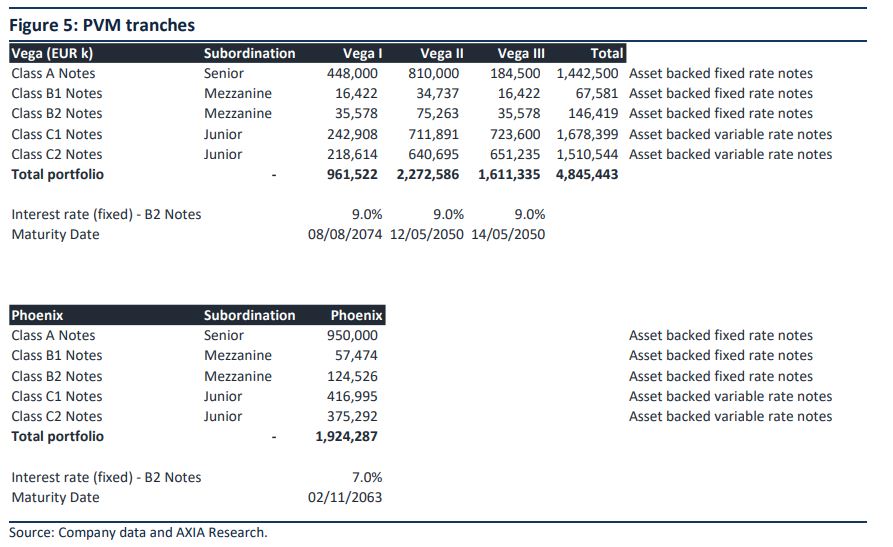Click the Vega III column header
893x547 pixels.
521,54
